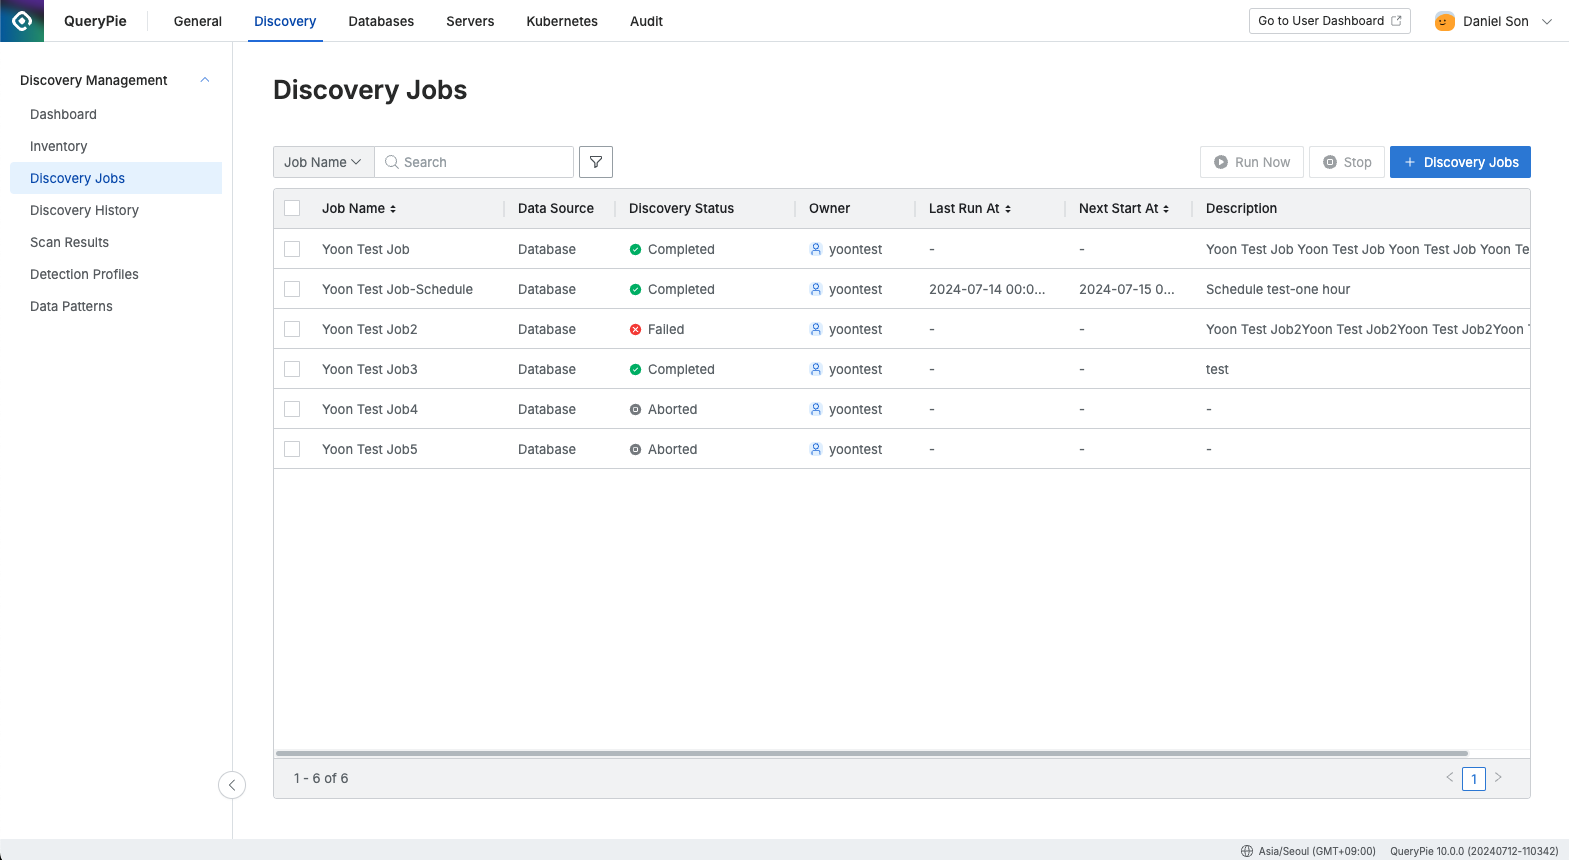1569x860 pixels.
Task: Collapse the Discovery Management section
Action: [x=205, y=80]
